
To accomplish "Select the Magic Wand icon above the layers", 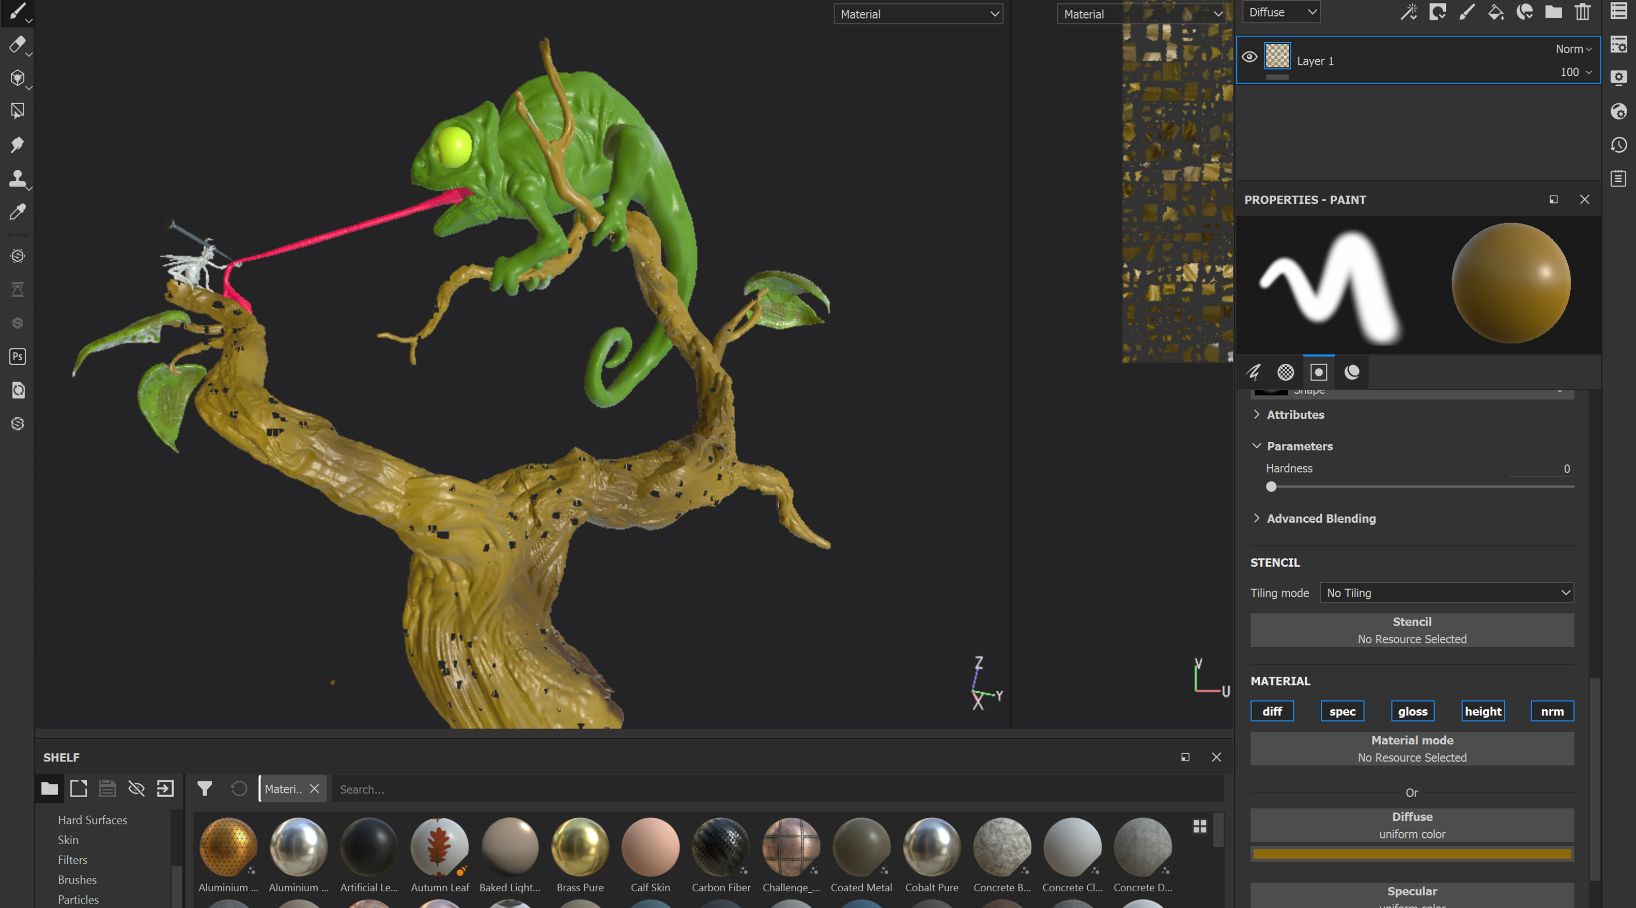I will click(x=1408, y=12).
